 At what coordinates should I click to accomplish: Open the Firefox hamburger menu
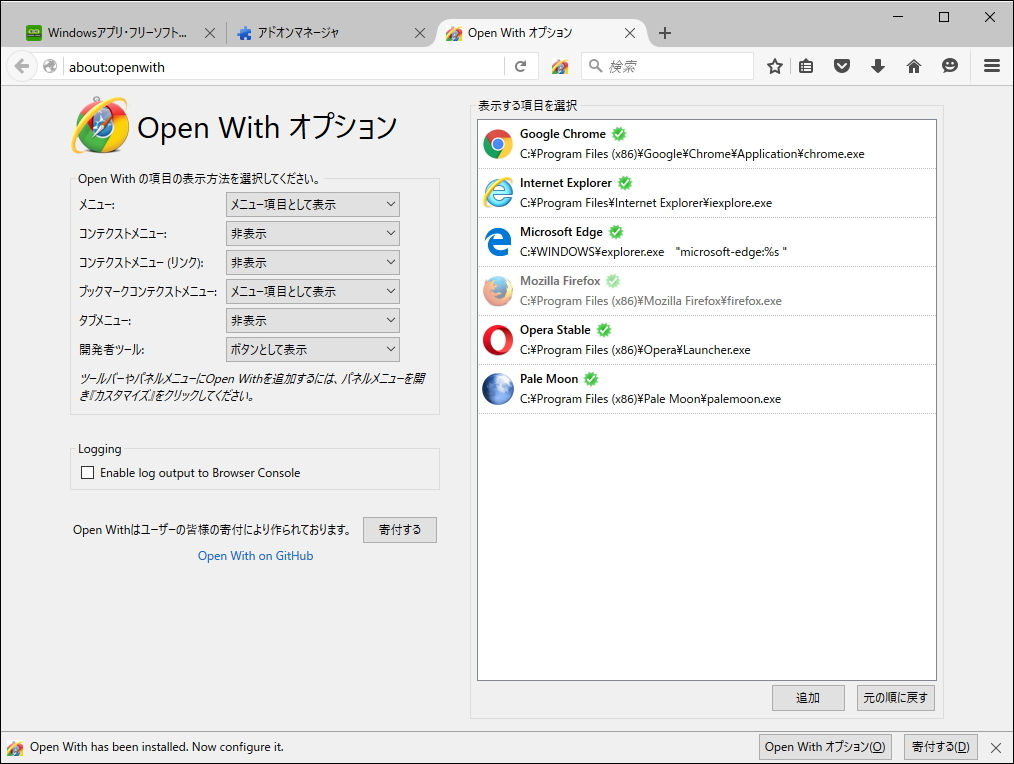pos(991,66)
